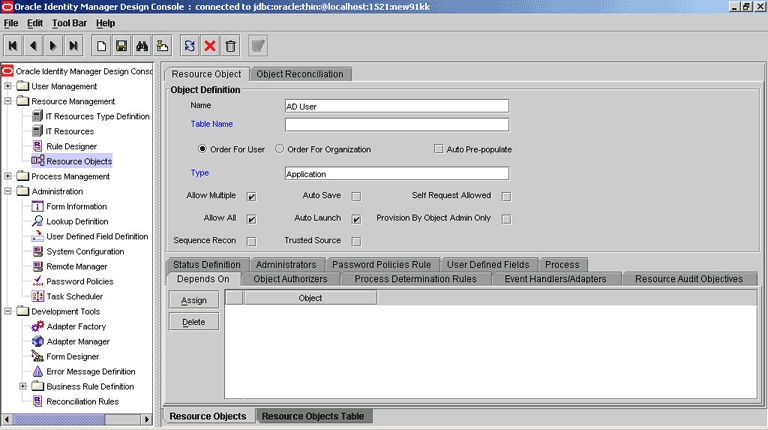Close form using red X icon
The width and height of the screenshot is (768, 430).
210,46
